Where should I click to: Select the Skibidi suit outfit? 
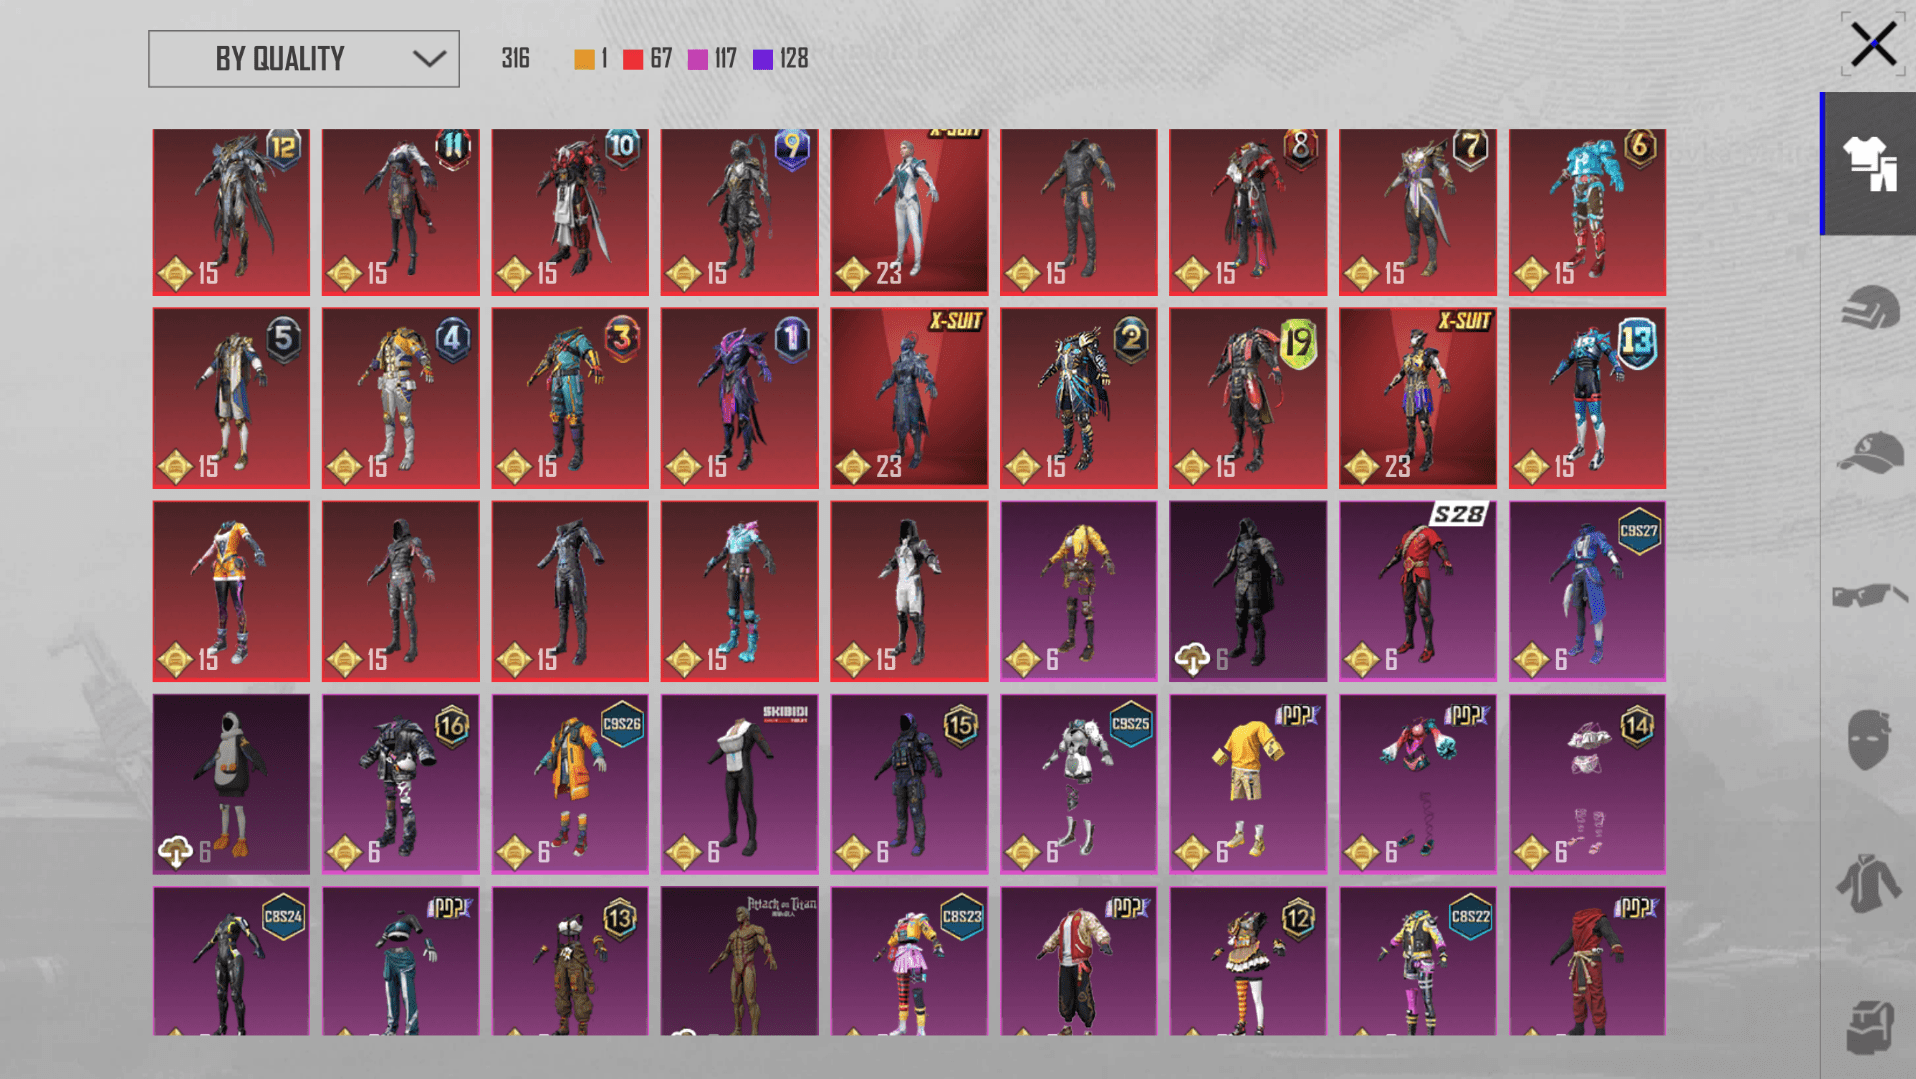[739, 783]
